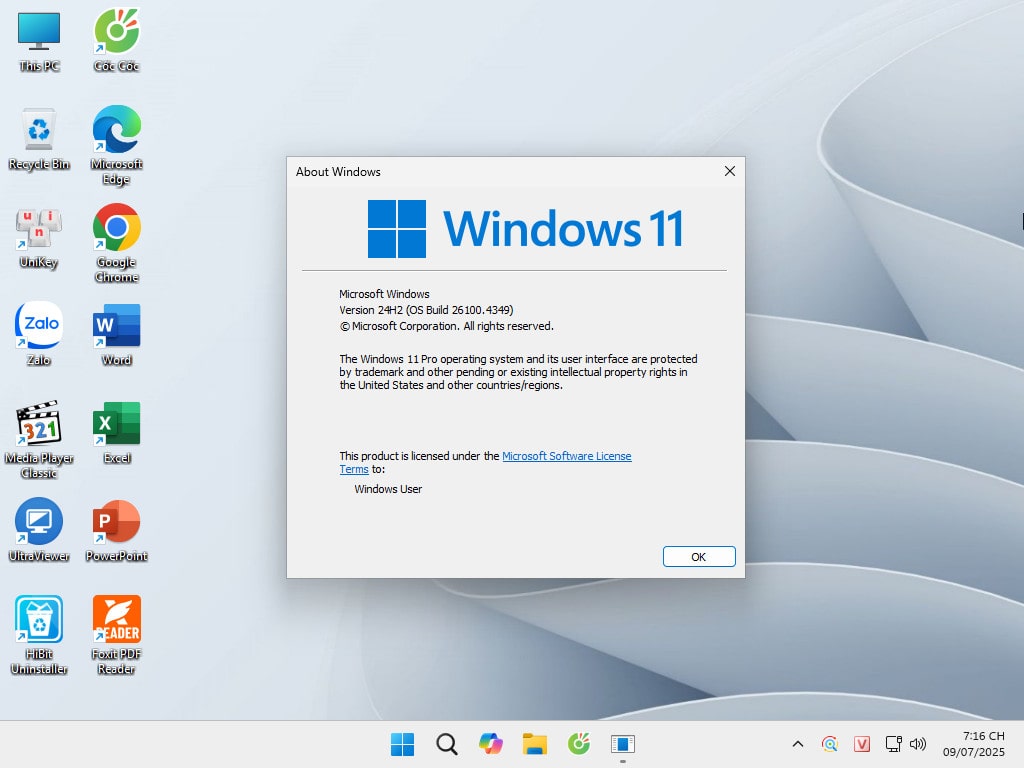Open the clock showing 7:16 CH
The width and height of the screenshot is (1024, 768).
click(x=974, y=744)
